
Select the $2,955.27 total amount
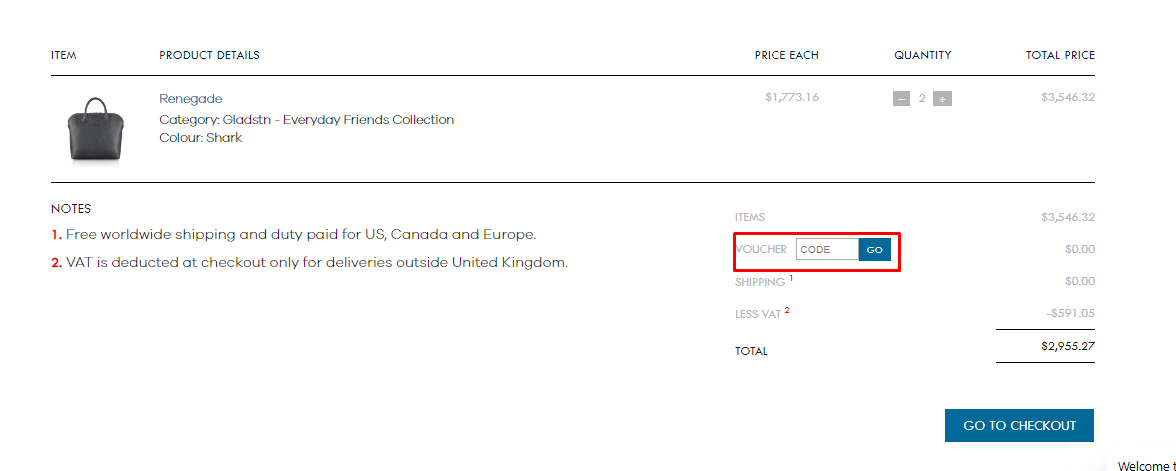click(1068, 346)
